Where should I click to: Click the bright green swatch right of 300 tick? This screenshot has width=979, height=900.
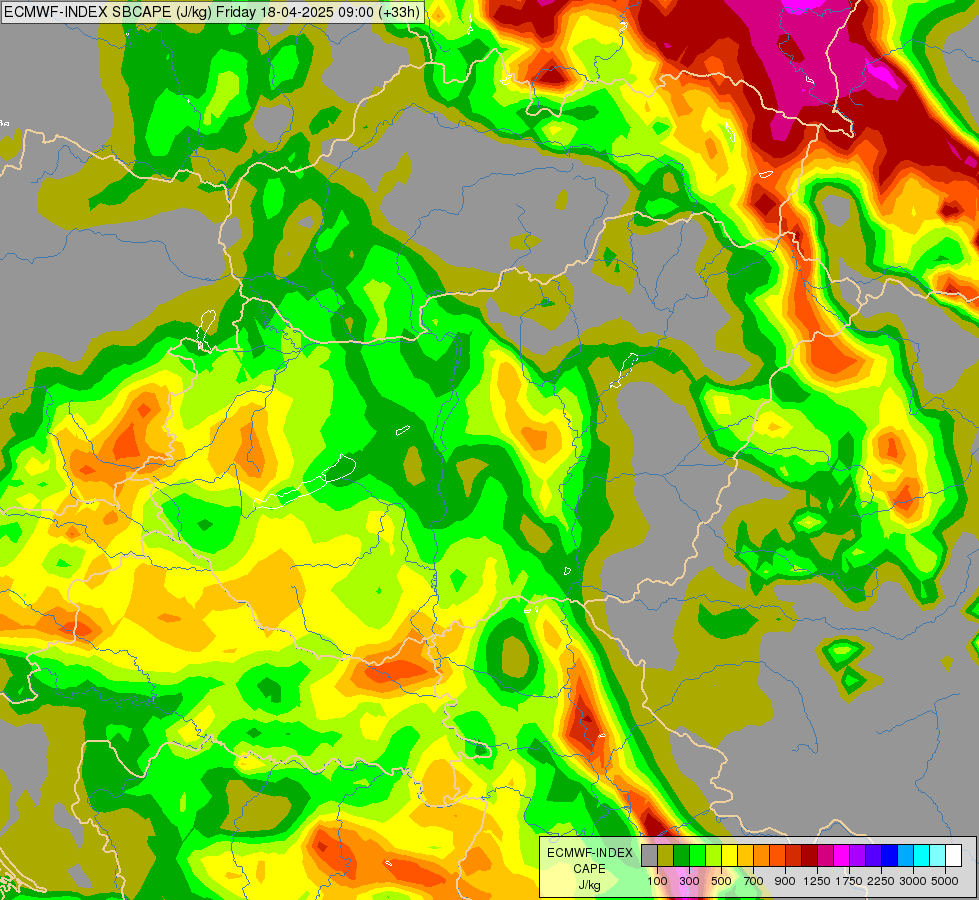[697, 855]
